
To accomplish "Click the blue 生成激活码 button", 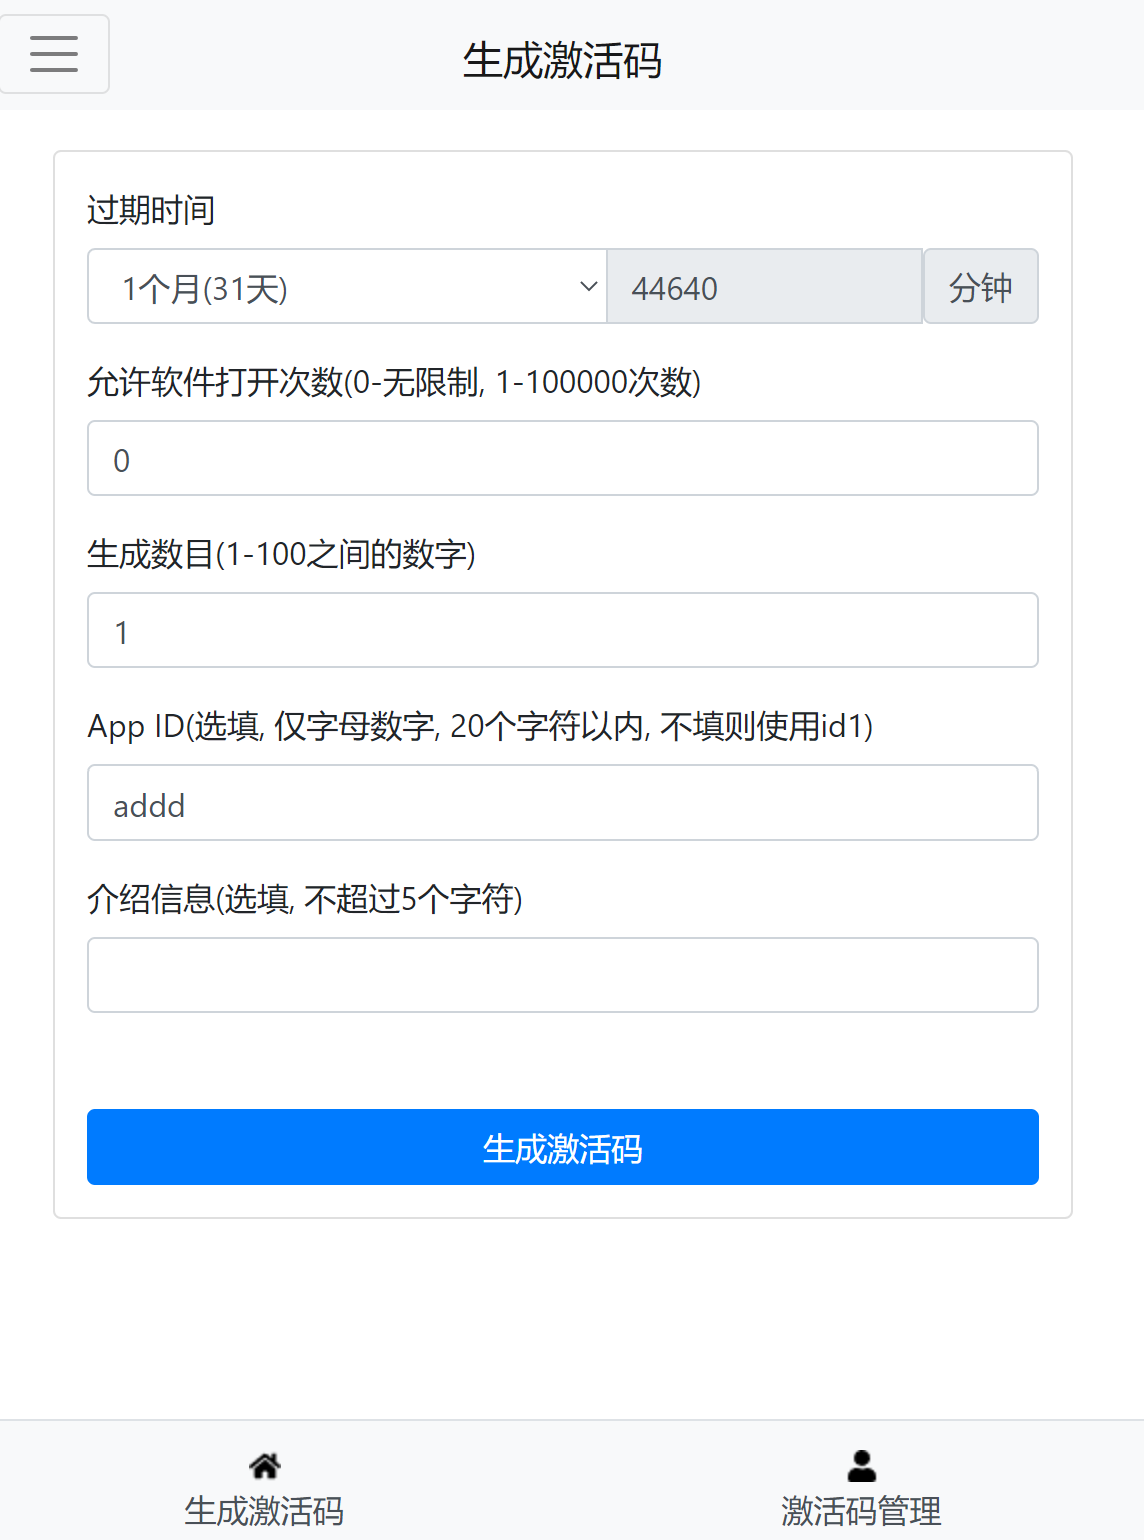I will [563, 1147].
